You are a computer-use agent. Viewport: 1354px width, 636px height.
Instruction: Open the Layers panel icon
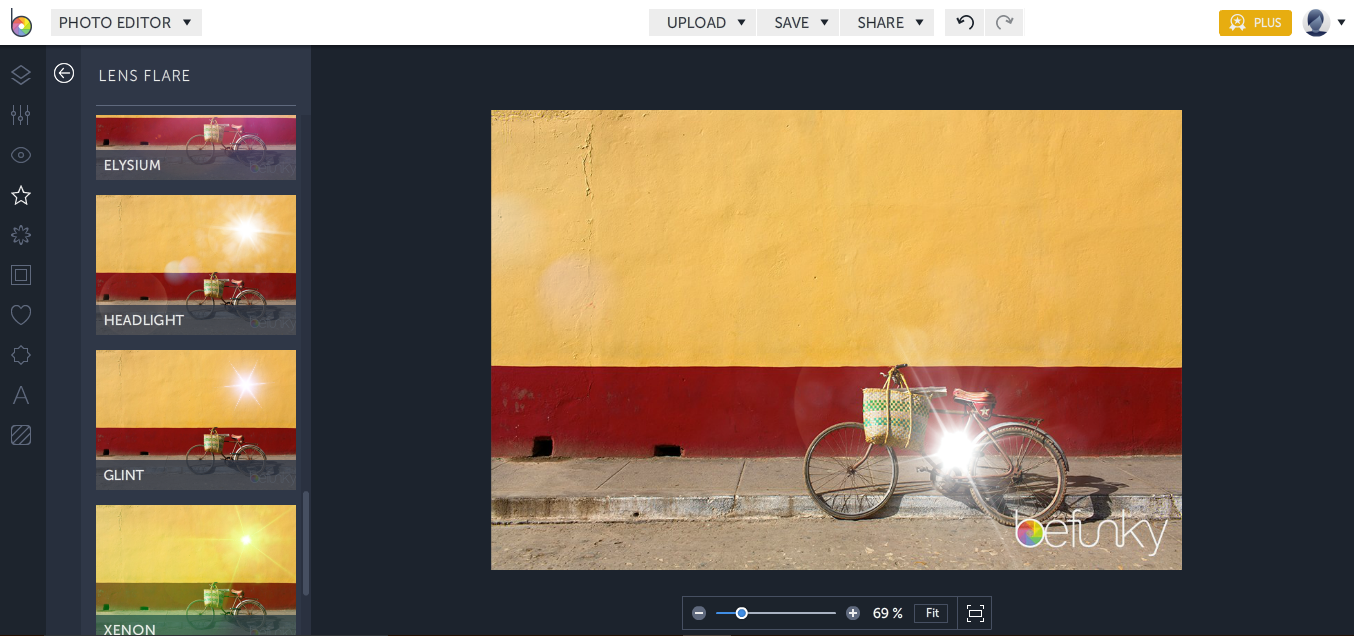(21, 75)
